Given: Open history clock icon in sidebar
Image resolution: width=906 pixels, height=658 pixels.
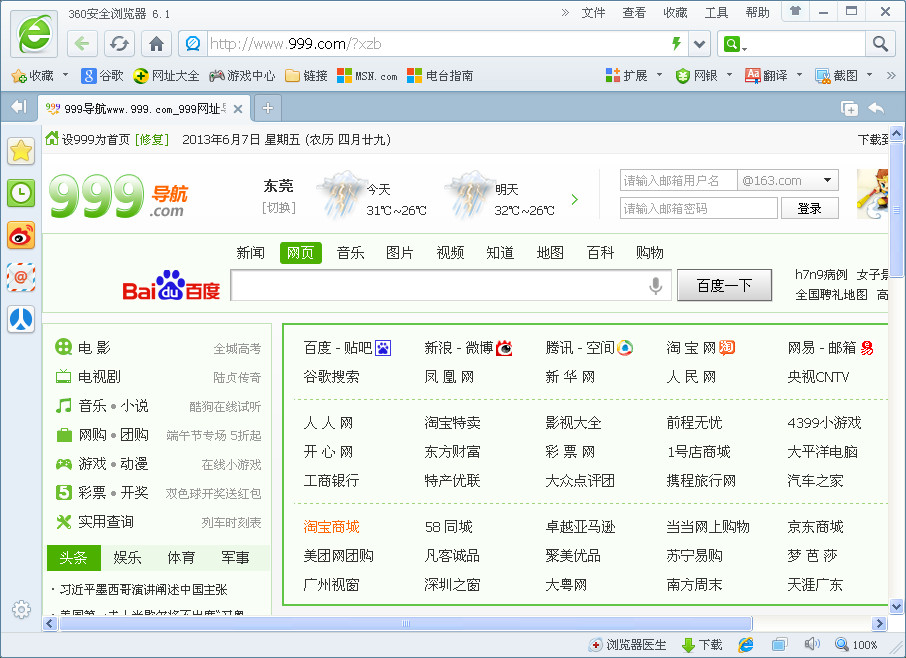Looking at the screenshot, I should pyautogui.click(x=21, y=193).
